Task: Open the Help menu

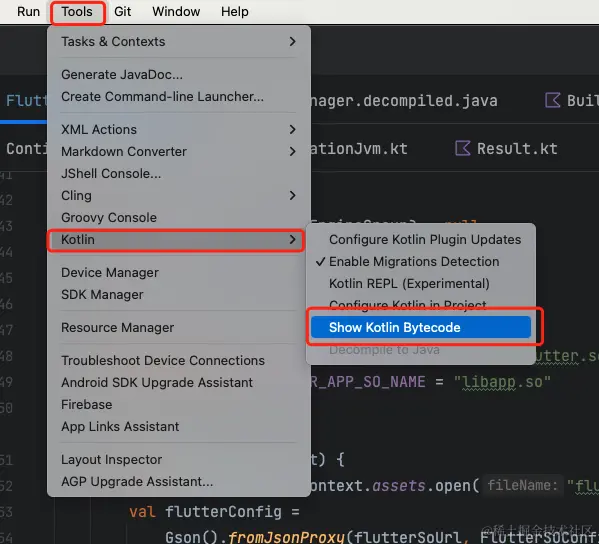Action: (235, 11)
